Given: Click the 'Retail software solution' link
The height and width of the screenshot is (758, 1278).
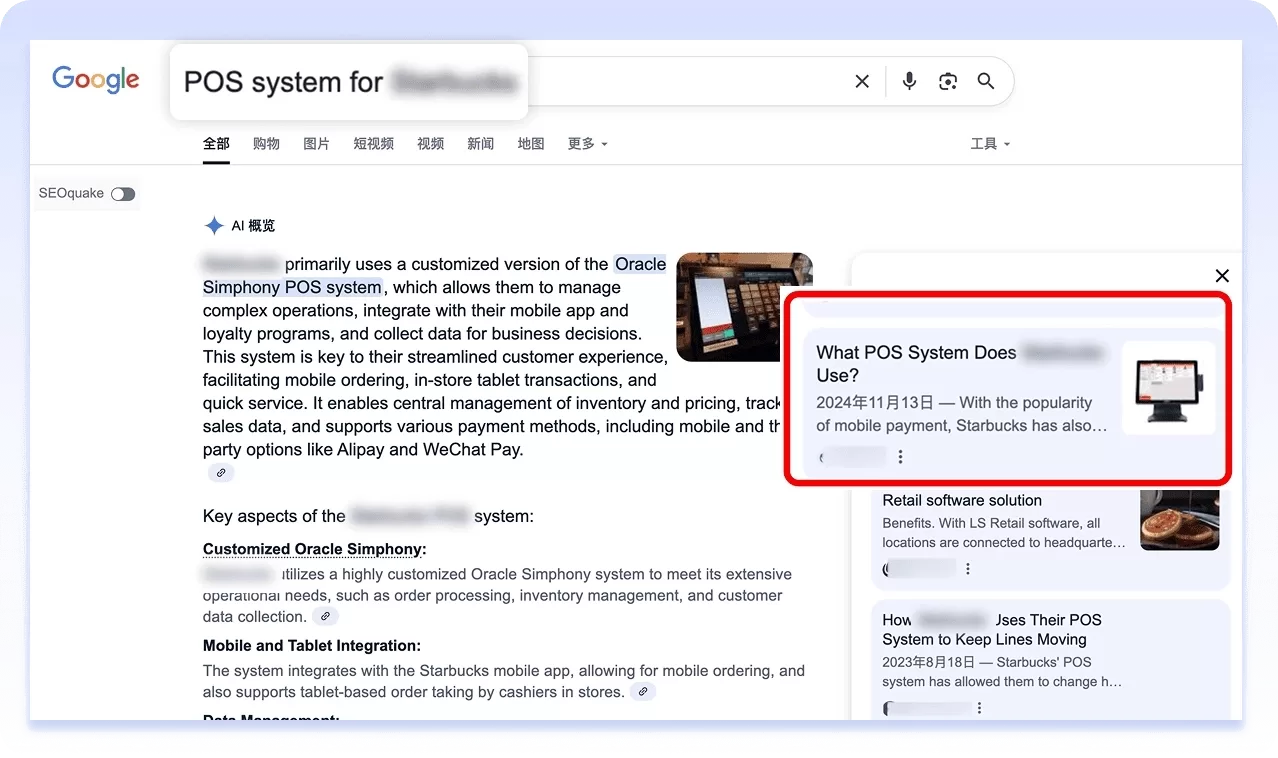Looking at the screenshot, I should click(961, 500).
